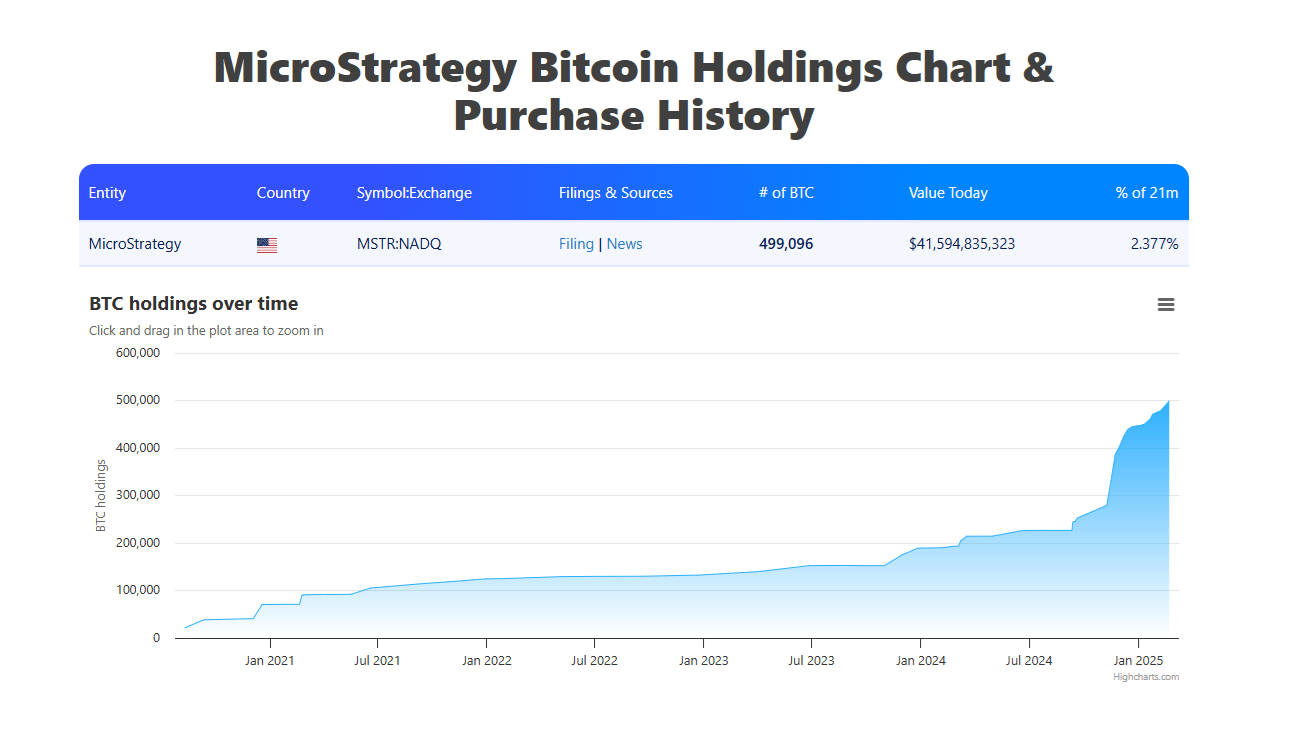Click the MSTR:NADQ exchange symbol

399,243
